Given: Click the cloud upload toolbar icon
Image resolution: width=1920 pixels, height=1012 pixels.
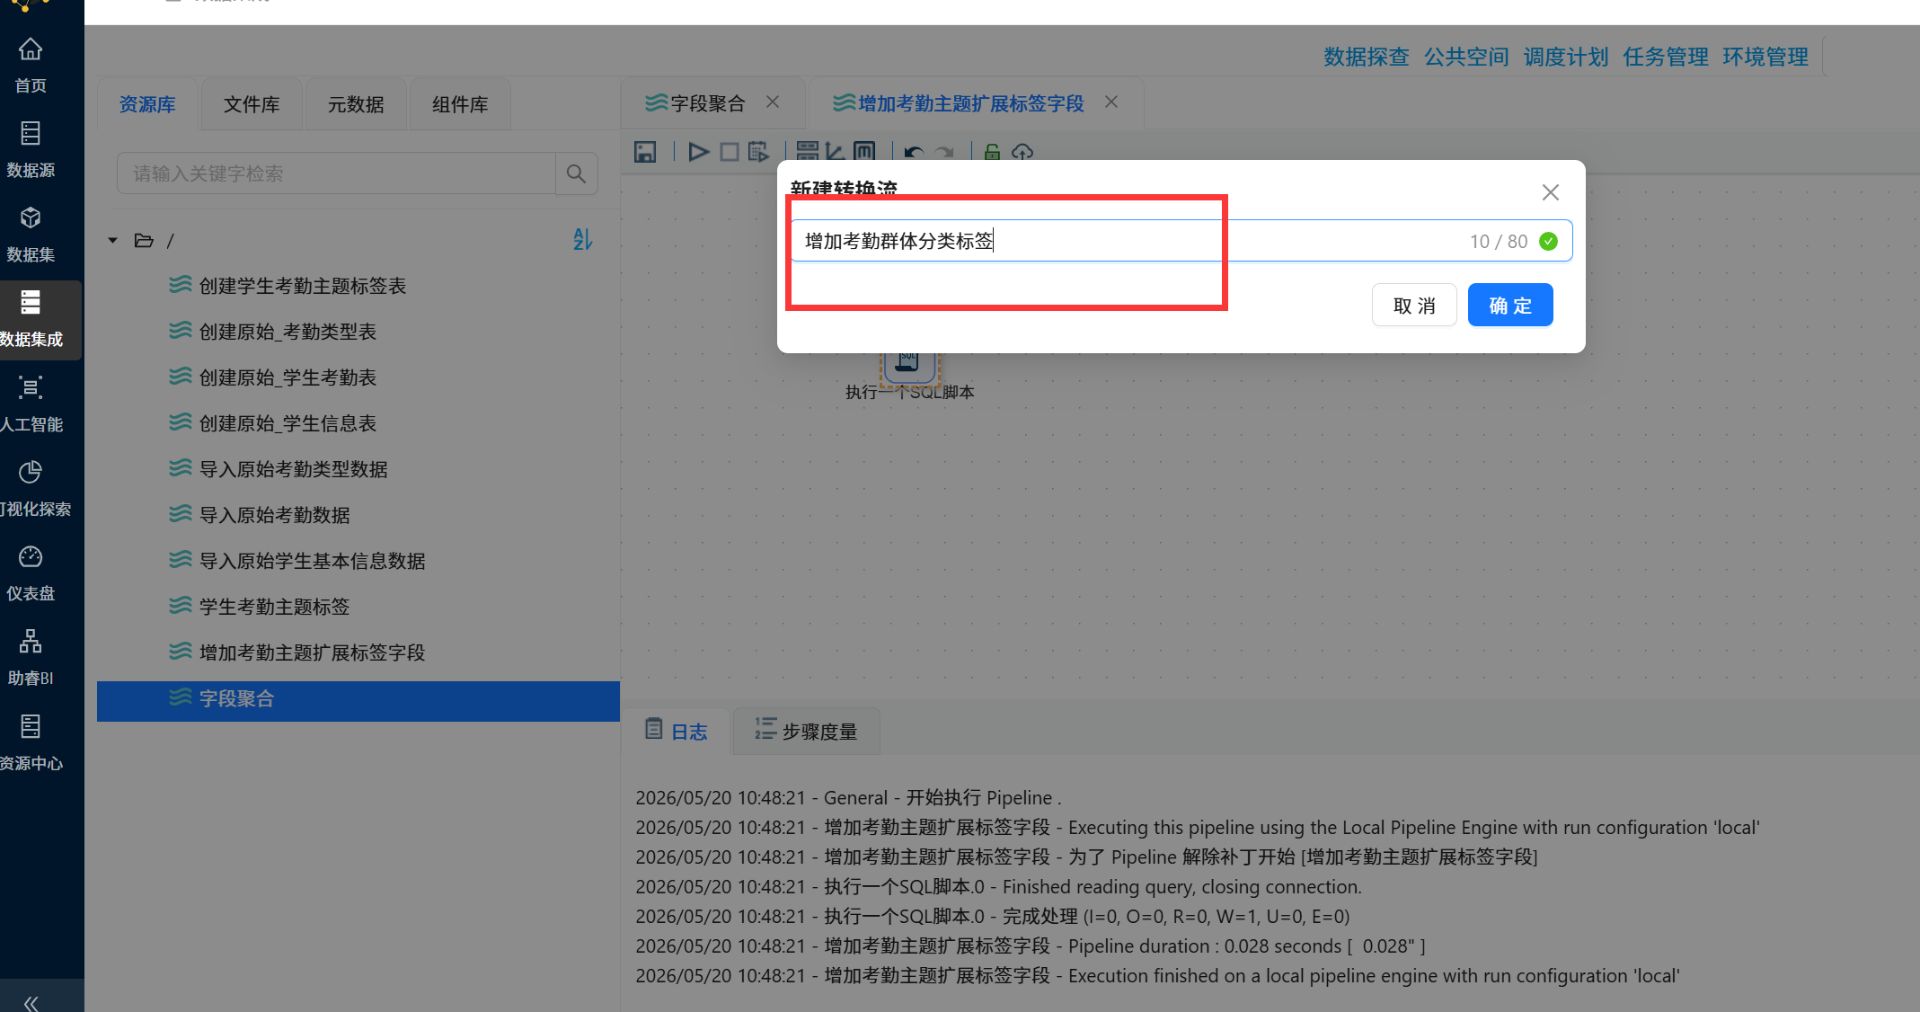Looking at the screenshot, I should tap(1022, 152).
